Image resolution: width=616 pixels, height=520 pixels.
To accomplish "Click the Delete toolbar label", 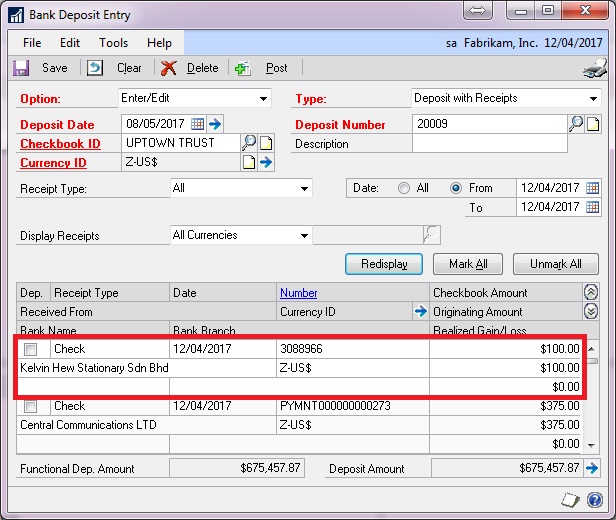I will click(203, 68).
